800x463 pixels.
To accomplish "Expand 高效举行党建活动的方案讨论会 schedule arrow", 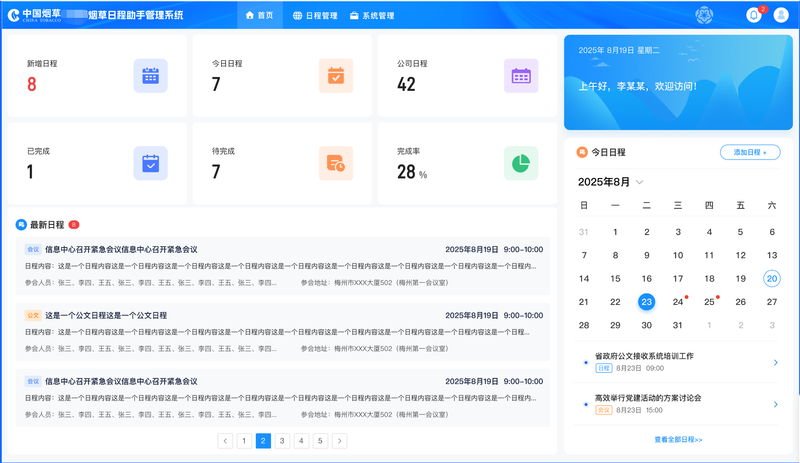I will (775, 404).
